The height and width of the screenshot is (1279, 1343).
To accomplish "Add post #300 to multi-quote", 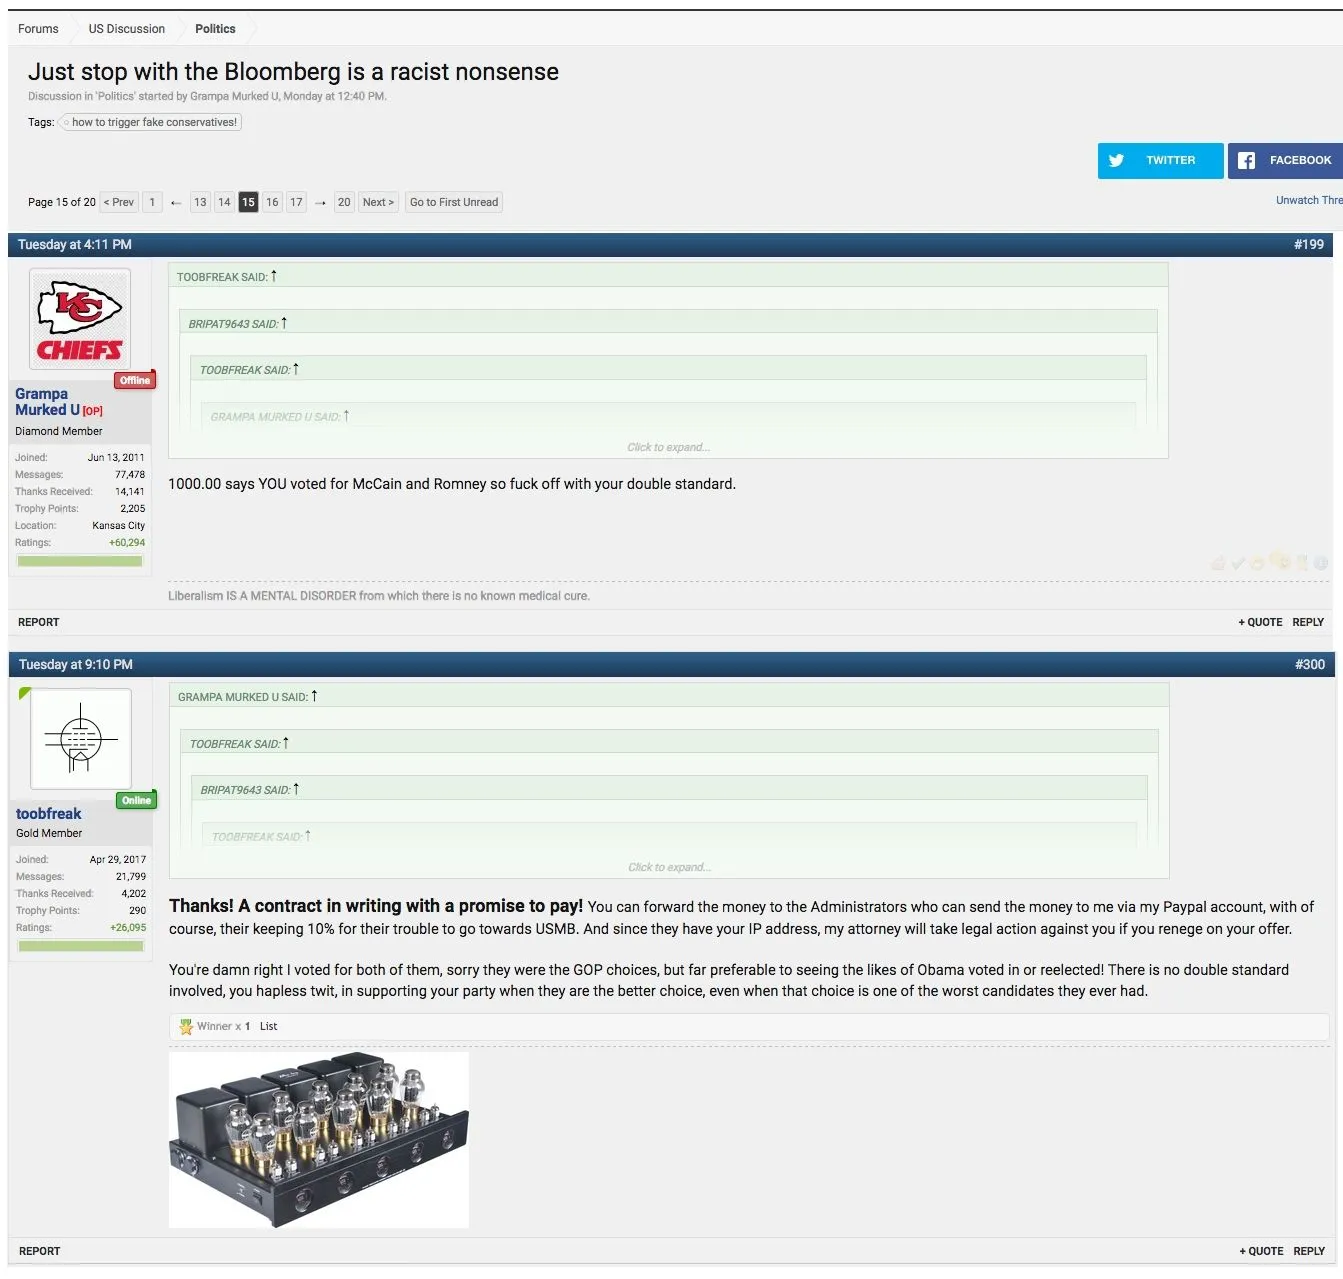I will (x=1261, y=1251).
